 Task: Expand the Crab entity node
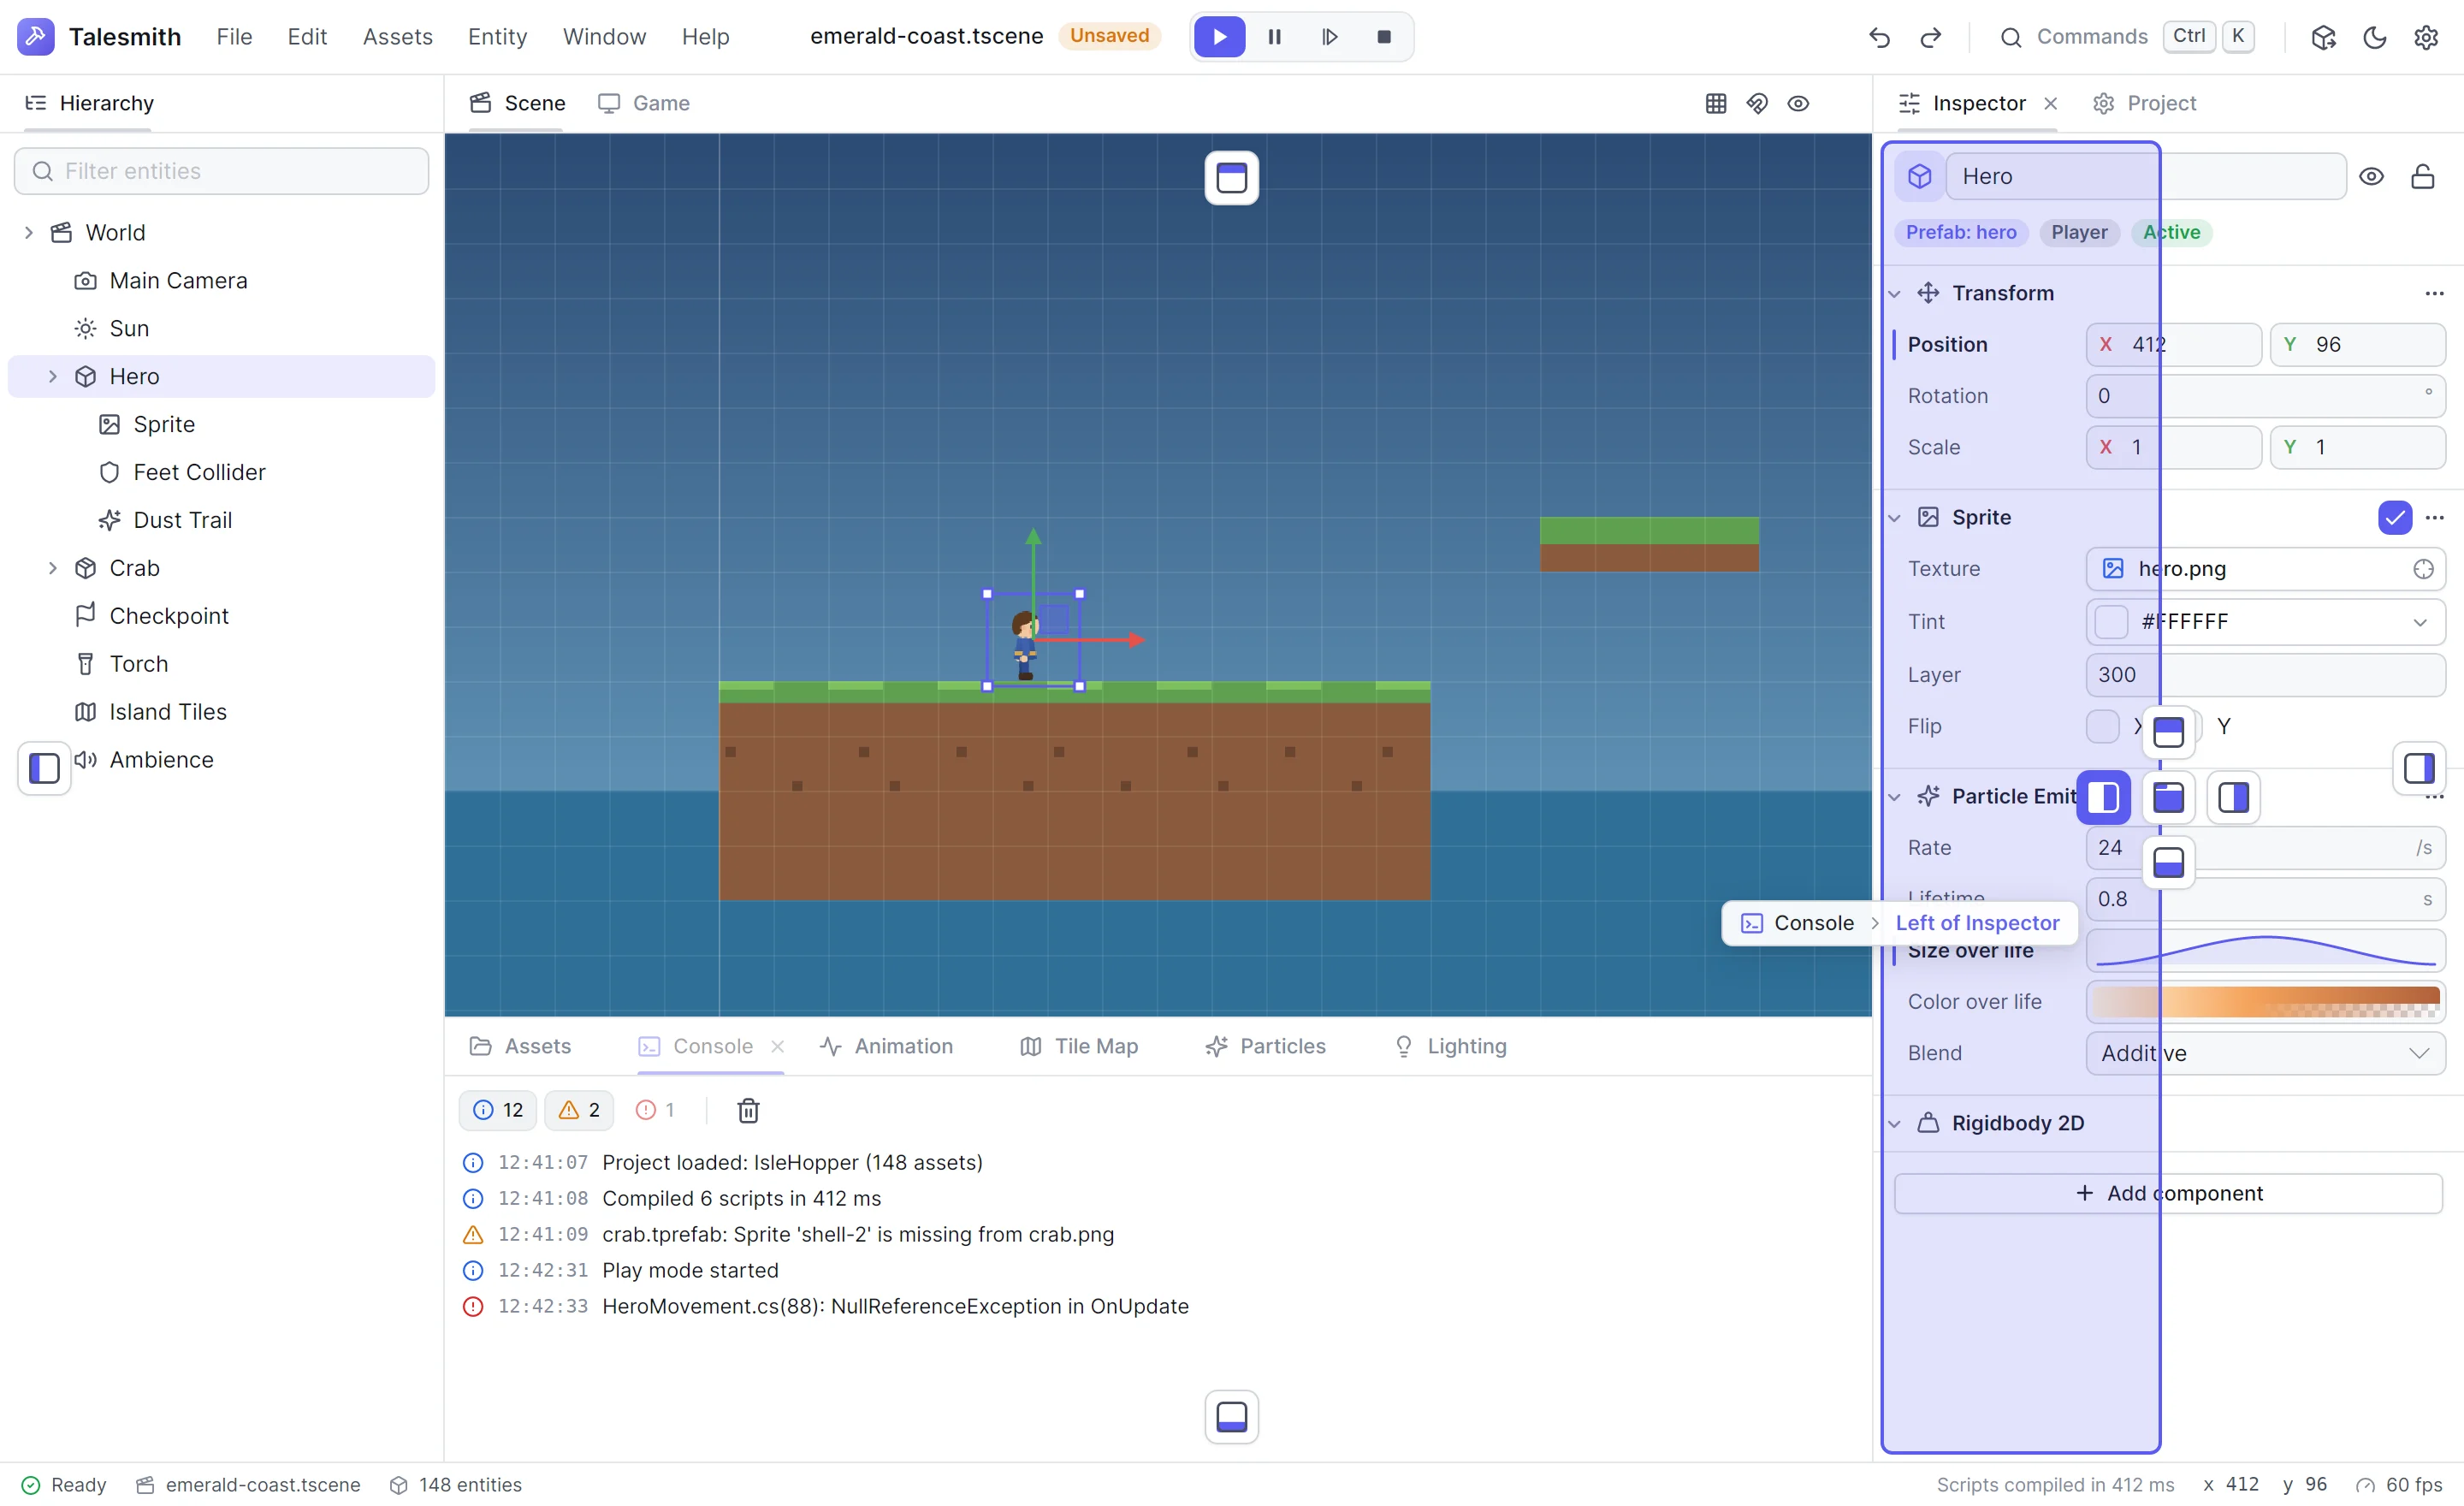pyautogui.click(x=53, y=568)
